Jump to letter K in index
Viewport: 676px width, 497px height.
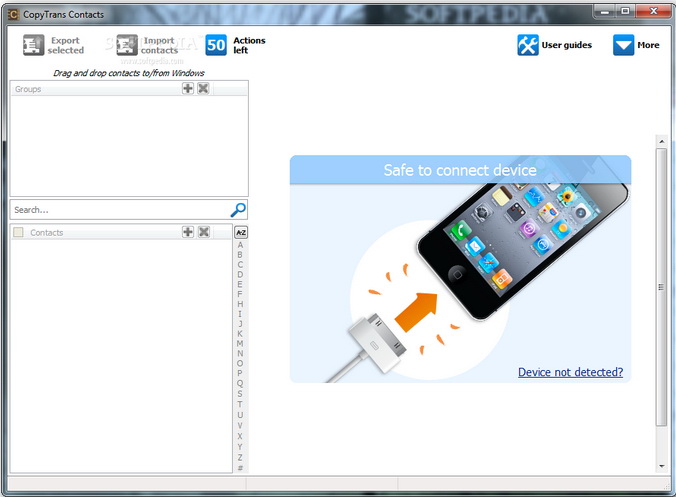pos(240,334)
